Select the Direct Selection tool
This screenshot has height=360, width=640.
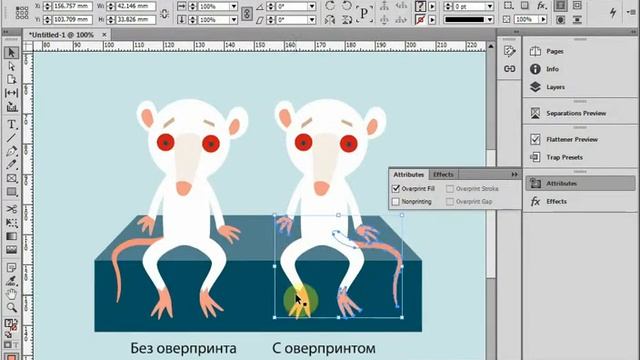(x=11, y=66)
